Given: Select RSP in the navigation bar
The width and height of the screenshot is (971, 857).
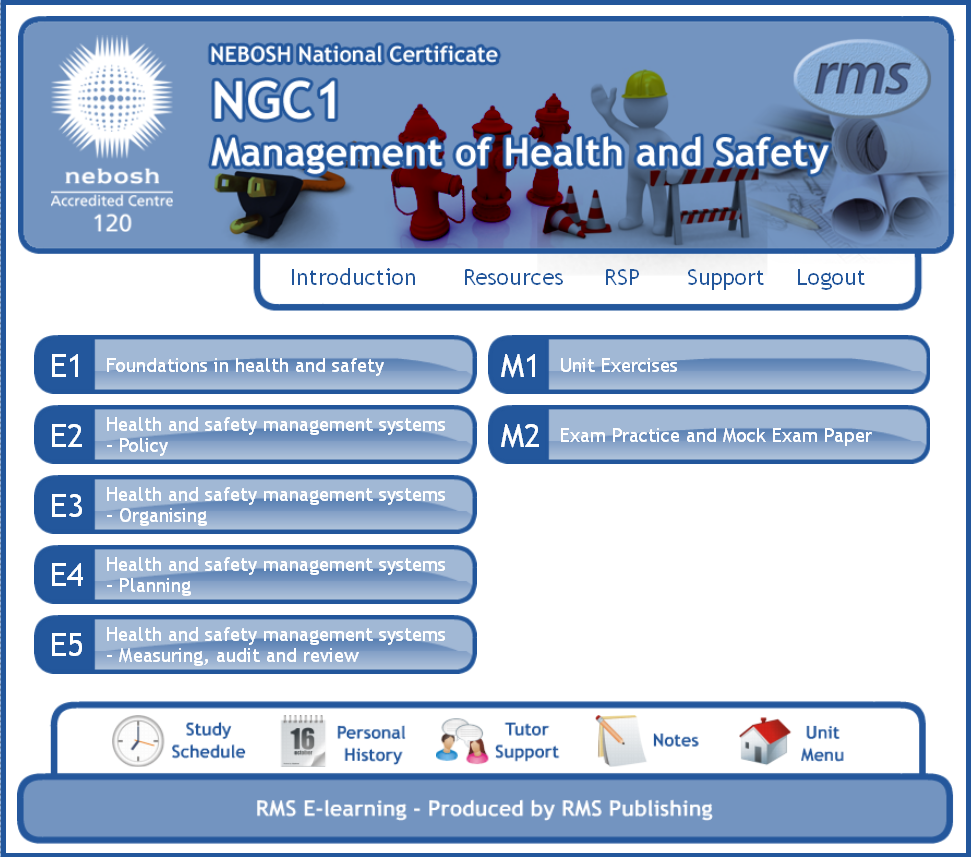Looking at the screenshot, I should pyautogui.click(x=622, y=277).
